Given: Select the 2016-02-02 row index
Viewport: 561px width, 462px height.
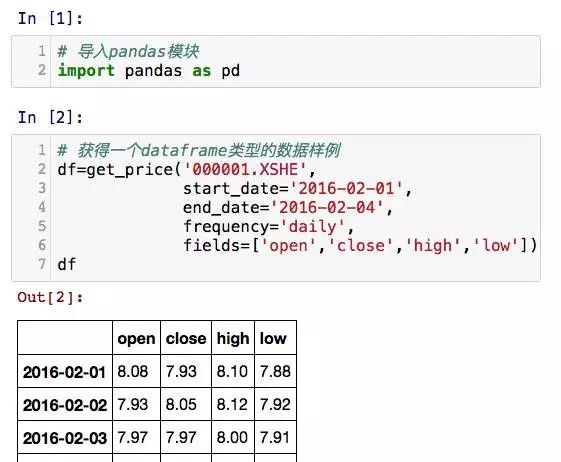Looking at the screenshot, I should click(x=65, y=405).
